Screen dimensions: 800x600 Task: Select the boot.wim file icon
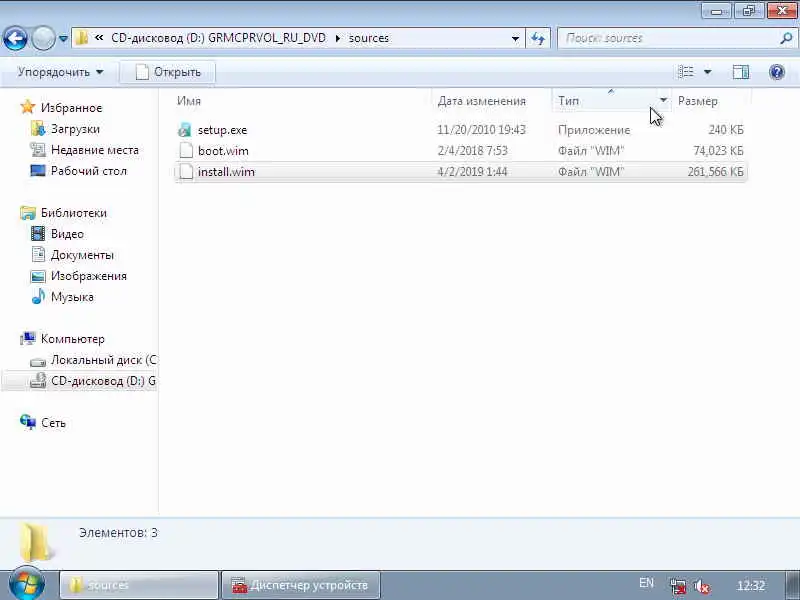(x=186, y=151)
